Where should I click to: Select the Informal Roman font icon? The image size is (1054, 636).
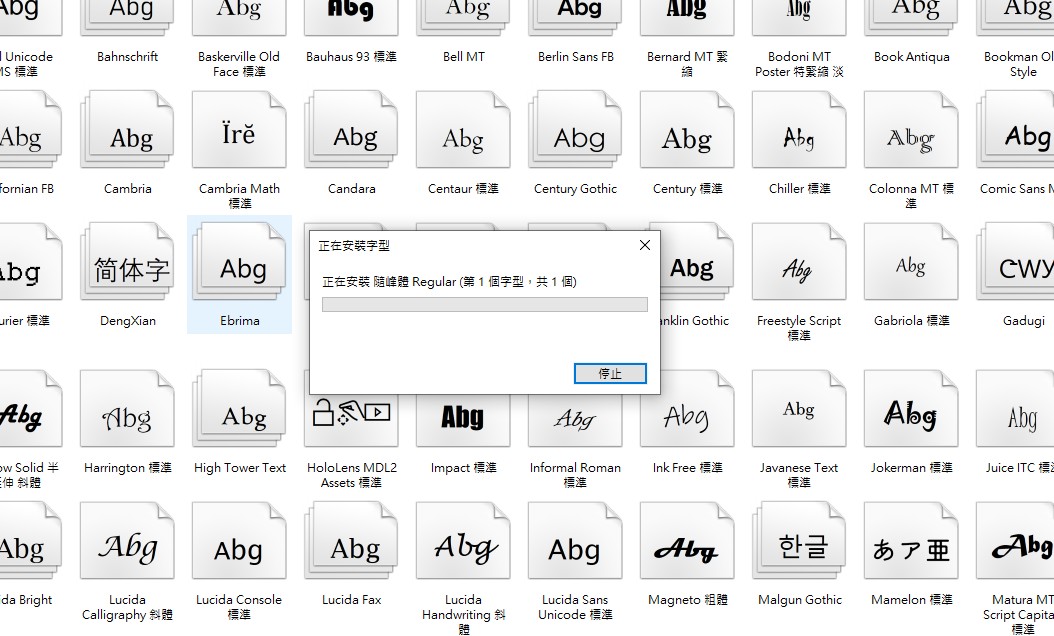(x=575, y=420)
